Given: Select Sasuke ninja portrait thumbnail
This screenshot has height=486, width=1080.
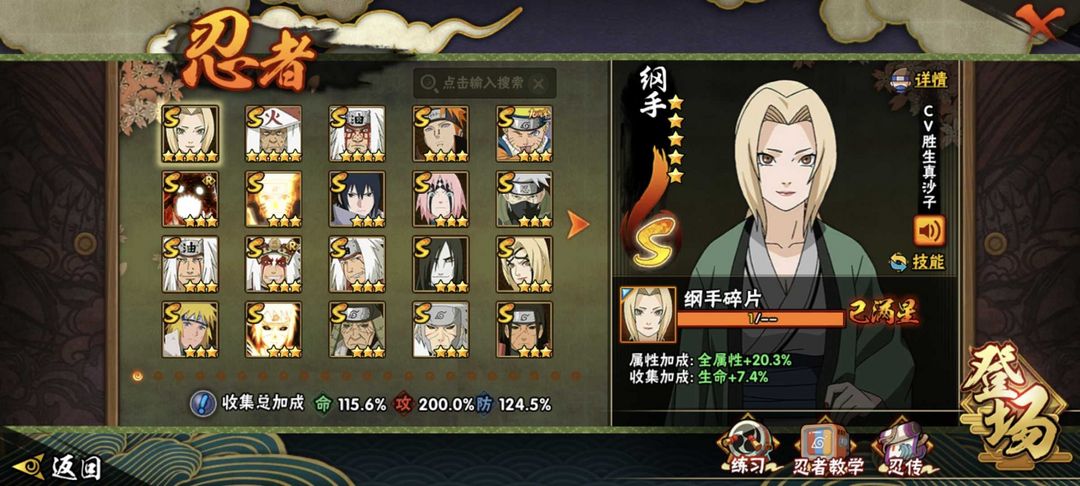Looking at the screenshot, I should click(x=357, y=199).
